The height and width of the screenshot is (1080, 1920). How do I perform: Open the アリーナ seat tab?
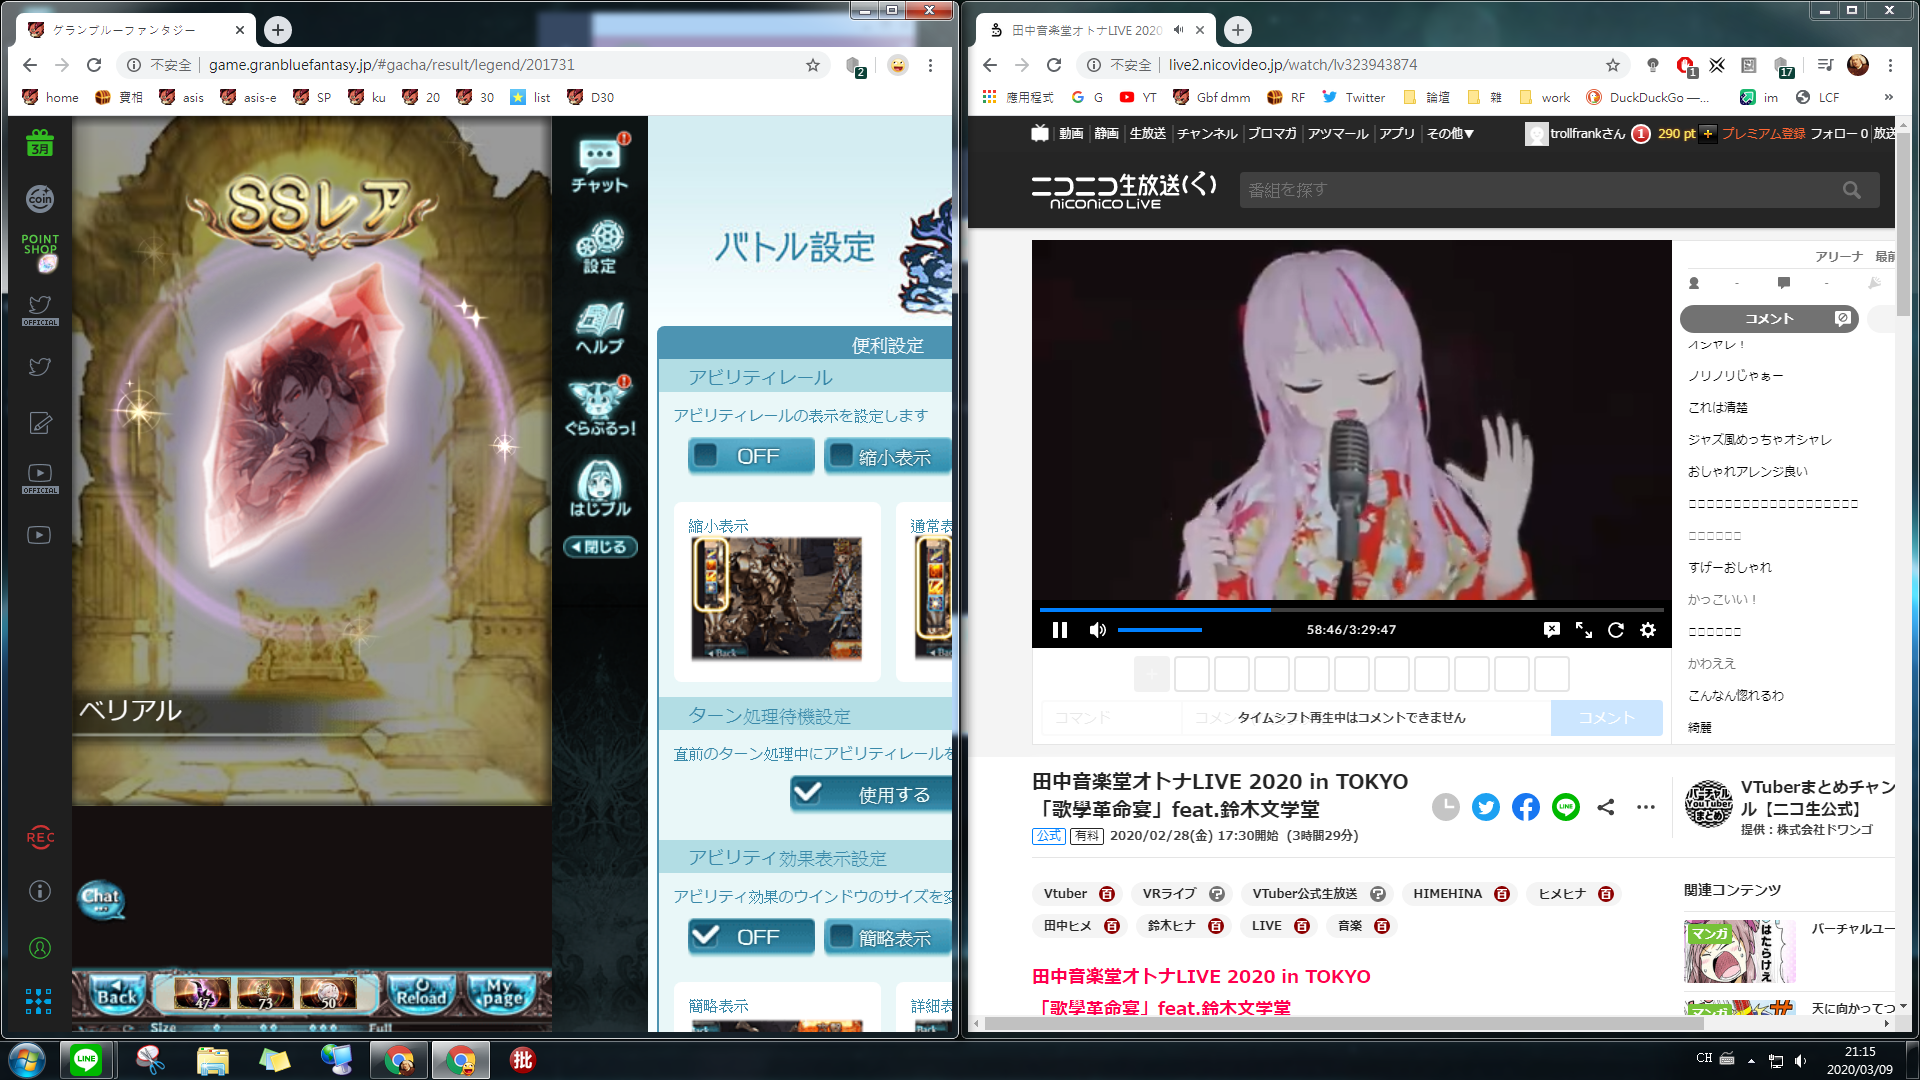point(1839,257)
